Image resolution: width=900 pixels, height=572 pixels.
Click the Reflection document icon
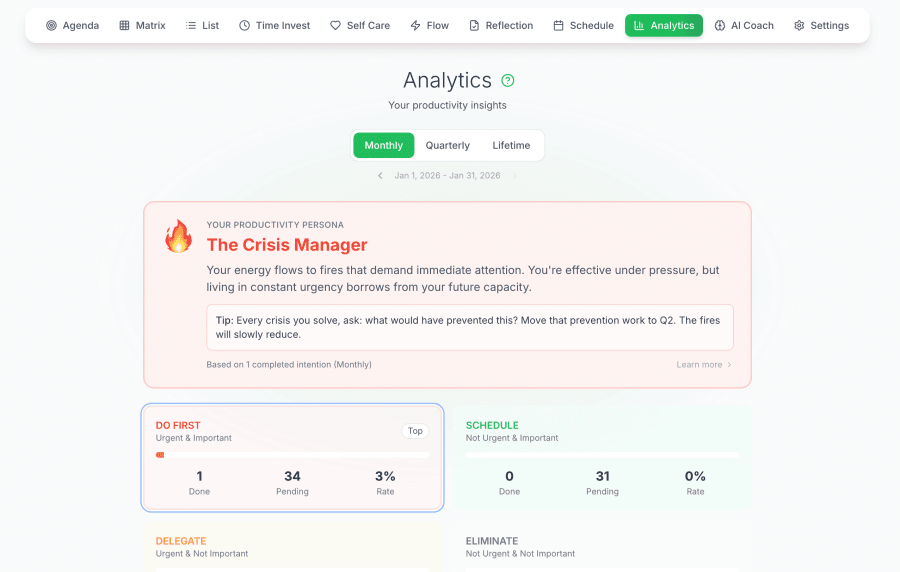(x=474, y=25)
